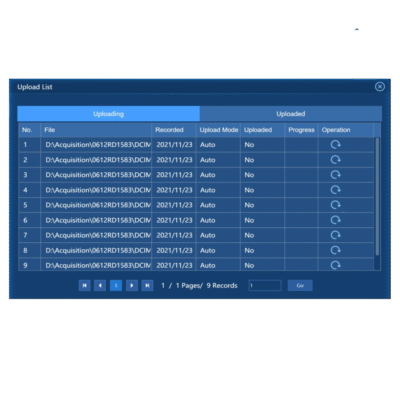The image size is (400, 400).
Task: Focus the page number input field
Action: (x=265, y=285)
